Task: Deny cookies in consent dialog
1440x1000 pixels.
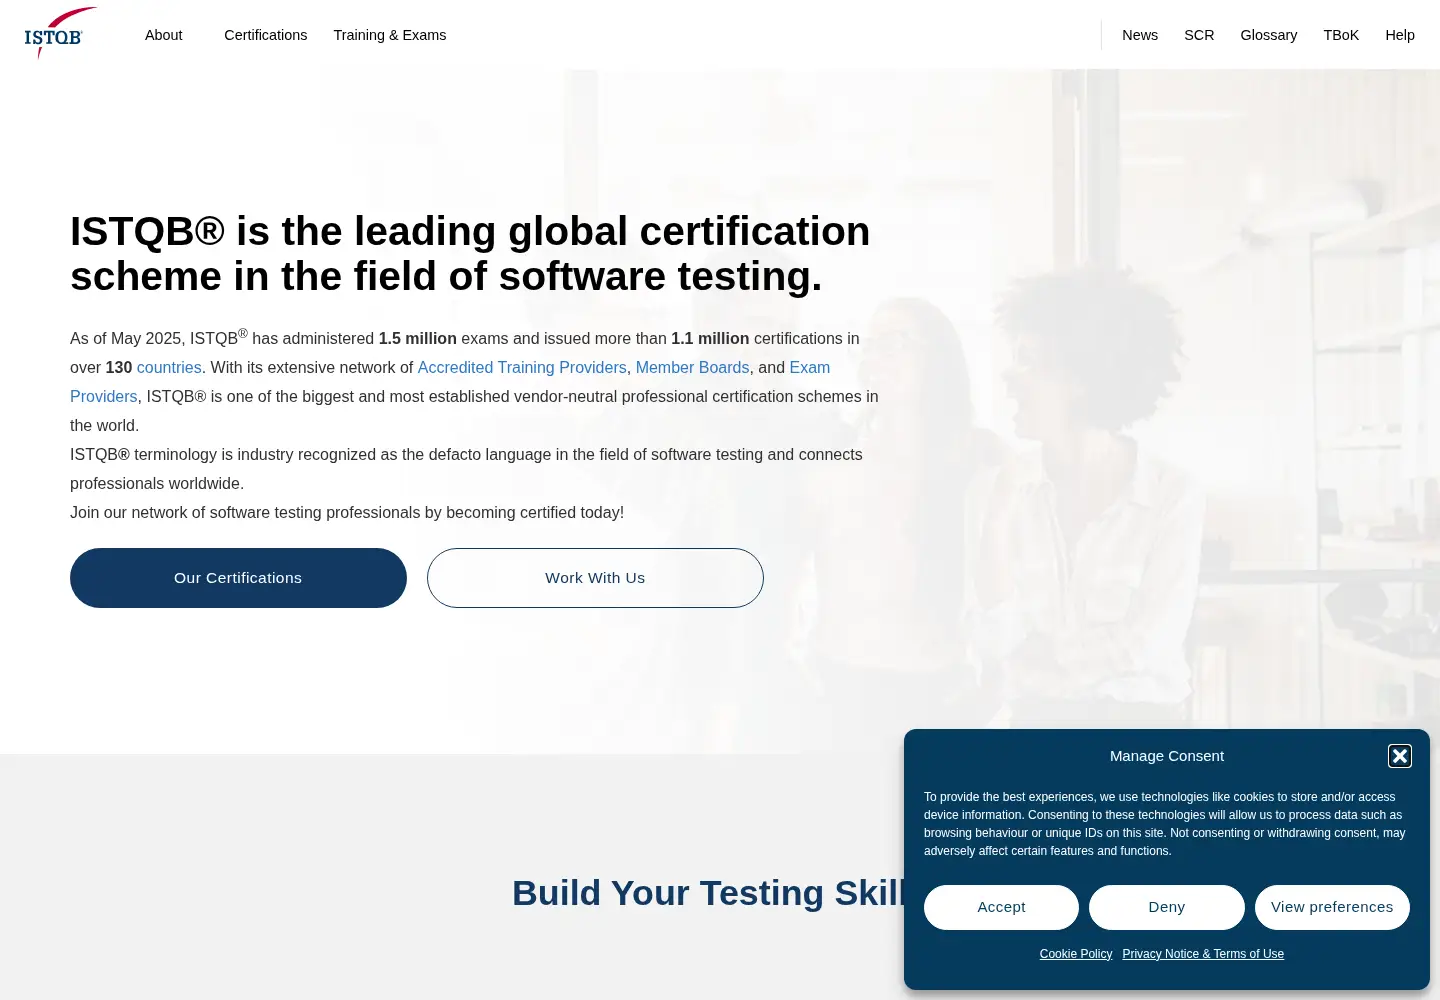Action: [1167, 907]
